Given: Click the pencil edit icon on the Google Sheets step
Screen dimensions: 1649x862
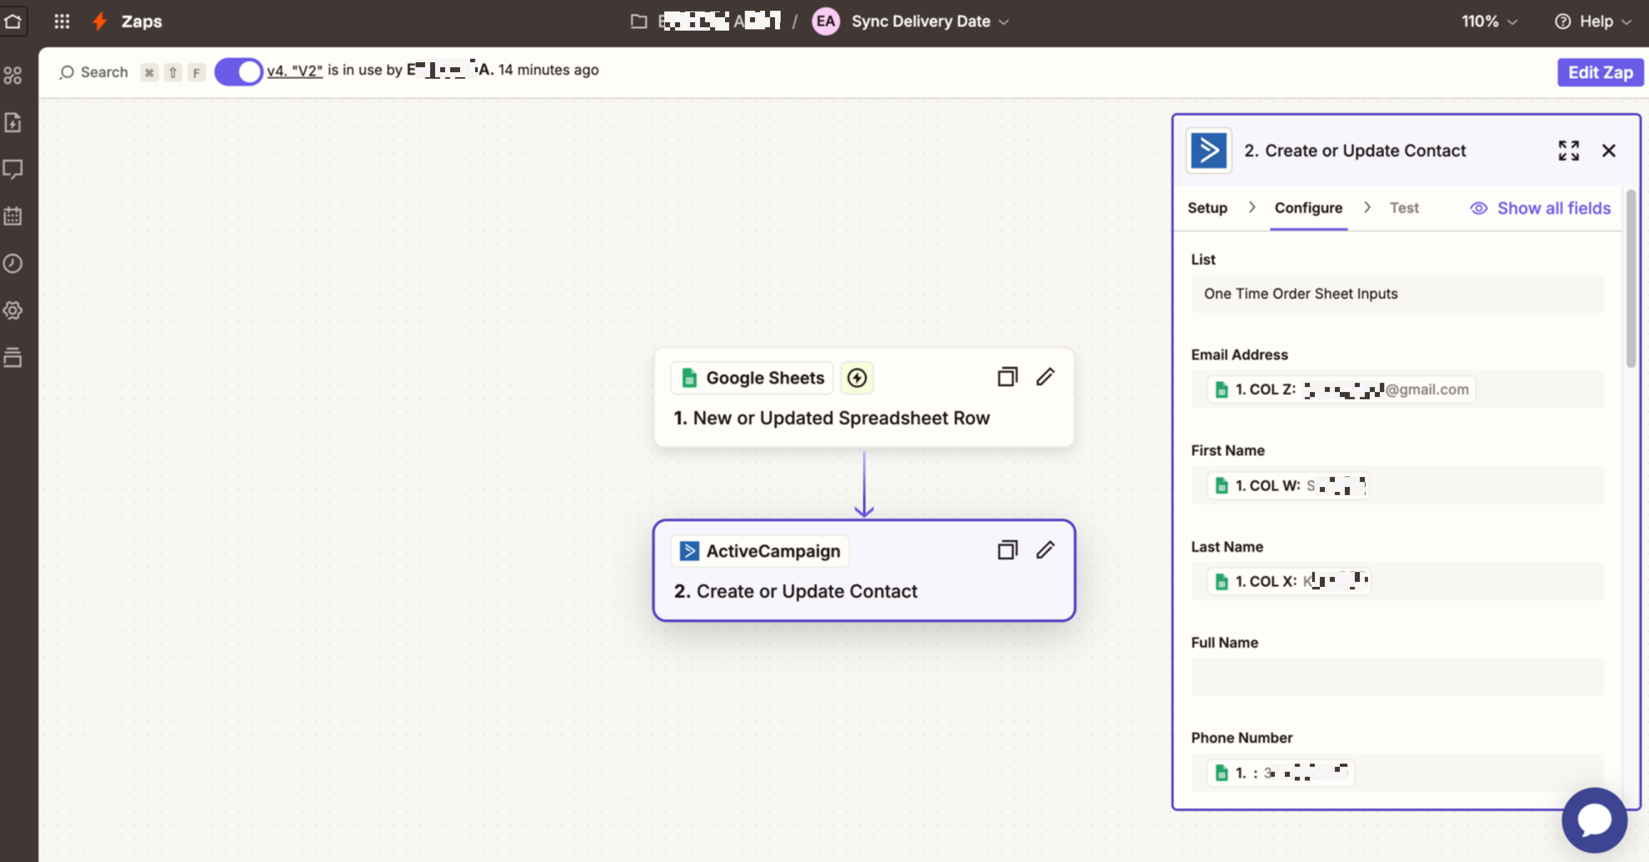Looking at the screenshot, I should click(x=1045, y=377).
